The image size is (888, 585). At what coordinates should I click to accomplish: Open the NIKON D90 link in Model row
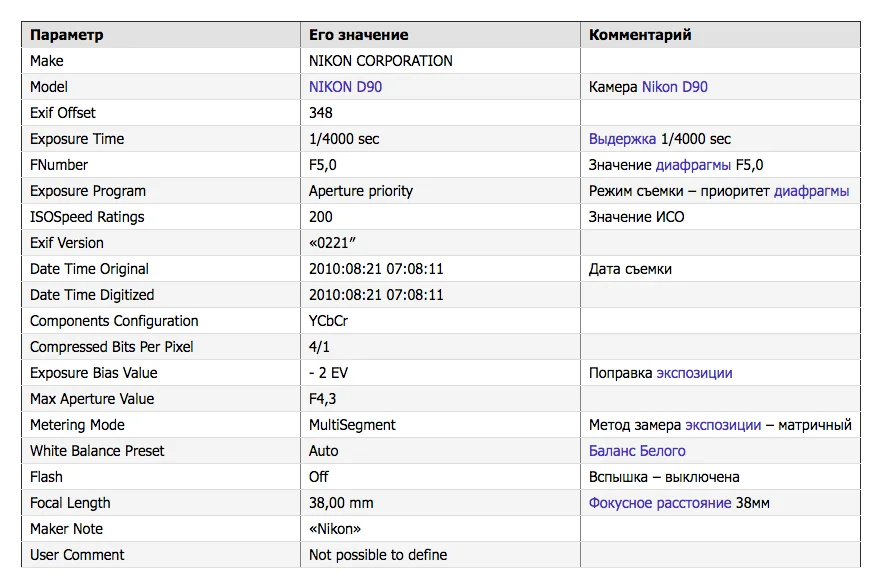345,87
